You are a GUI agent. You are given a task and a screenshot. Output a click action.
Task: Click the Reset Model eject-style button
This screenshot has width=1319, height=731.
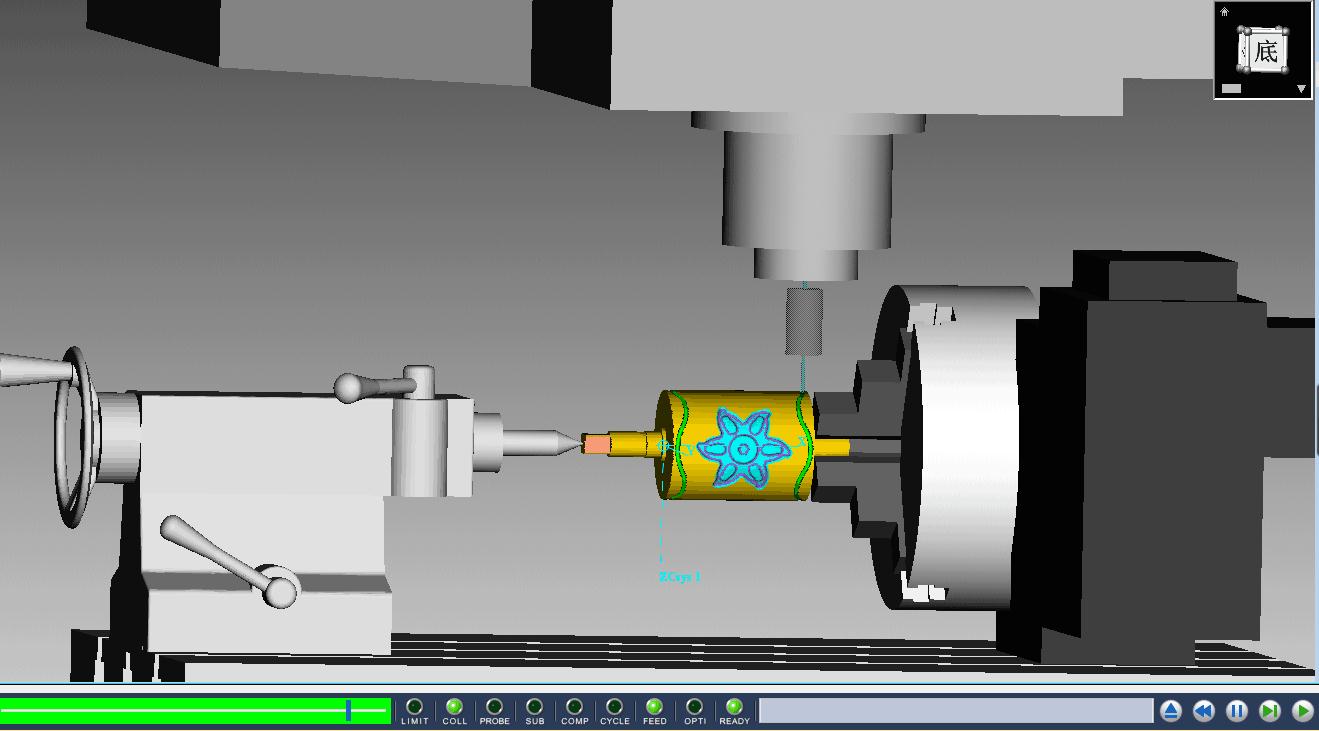pyautogui.click(x=1171, y=711)
